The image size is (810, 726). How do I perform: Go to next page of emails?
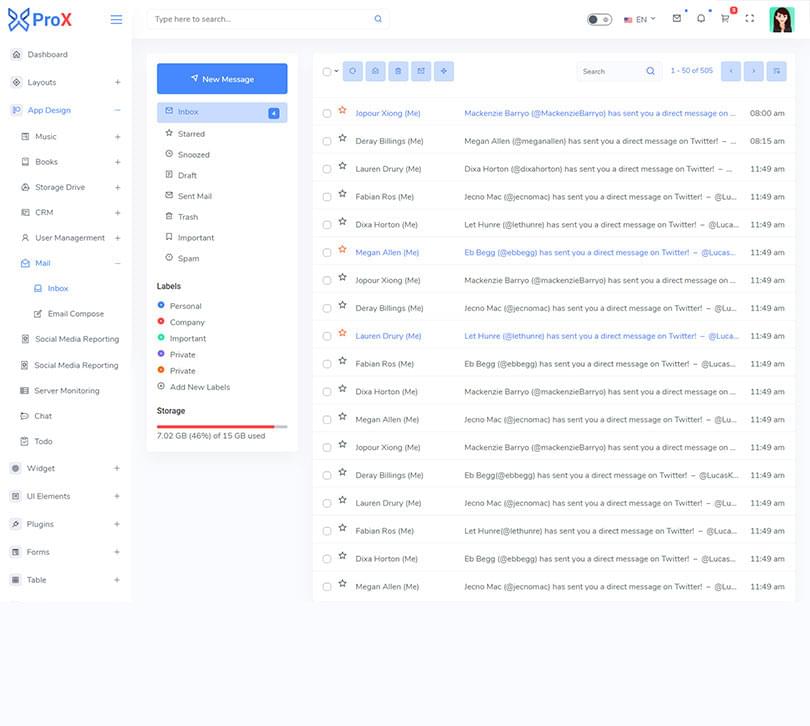pyautogui.click(x=753, y=71)
